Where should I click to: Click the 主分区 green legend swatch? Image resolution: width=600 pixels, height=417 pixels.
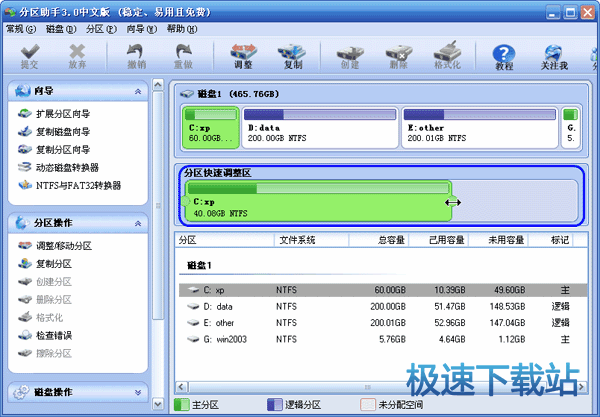182,405
